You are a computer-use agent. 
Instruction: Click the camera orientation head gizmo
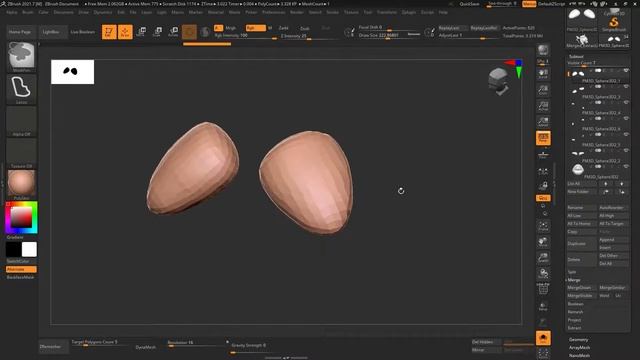click(499, 81)
